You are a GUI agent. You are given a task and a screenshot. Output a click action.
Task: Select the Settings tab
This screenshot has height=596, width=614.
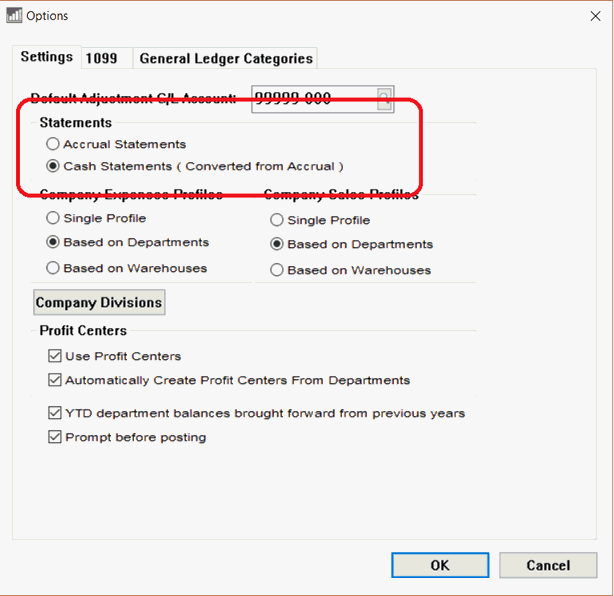[x=47, y=57]
